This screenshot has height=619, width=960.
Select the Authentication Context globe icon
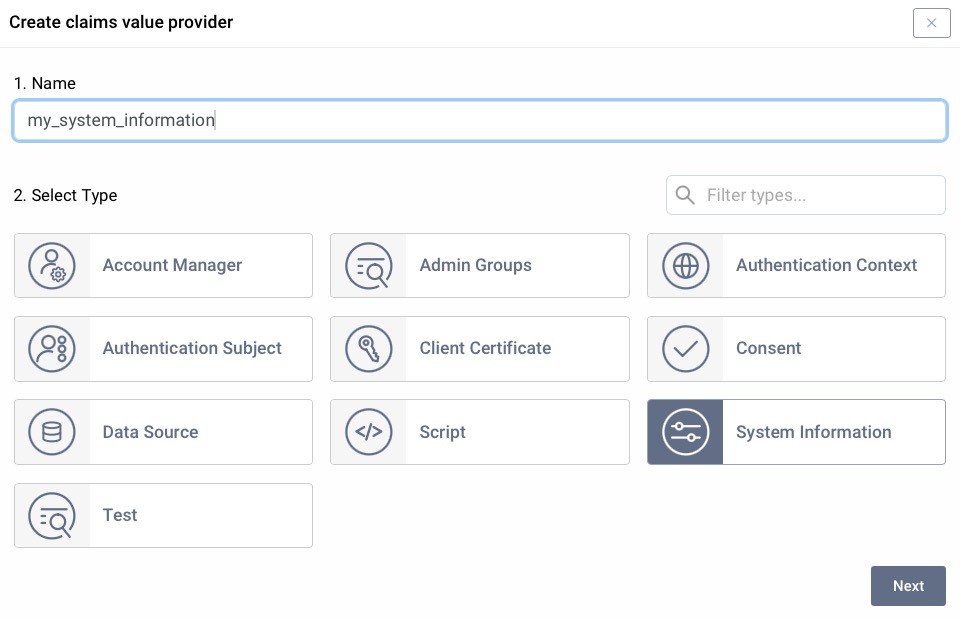pos(685,265)
